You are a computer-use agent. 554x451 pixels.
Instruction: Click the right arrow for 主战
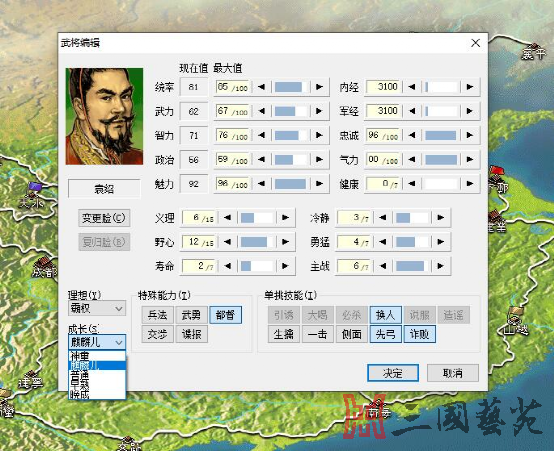441,266
